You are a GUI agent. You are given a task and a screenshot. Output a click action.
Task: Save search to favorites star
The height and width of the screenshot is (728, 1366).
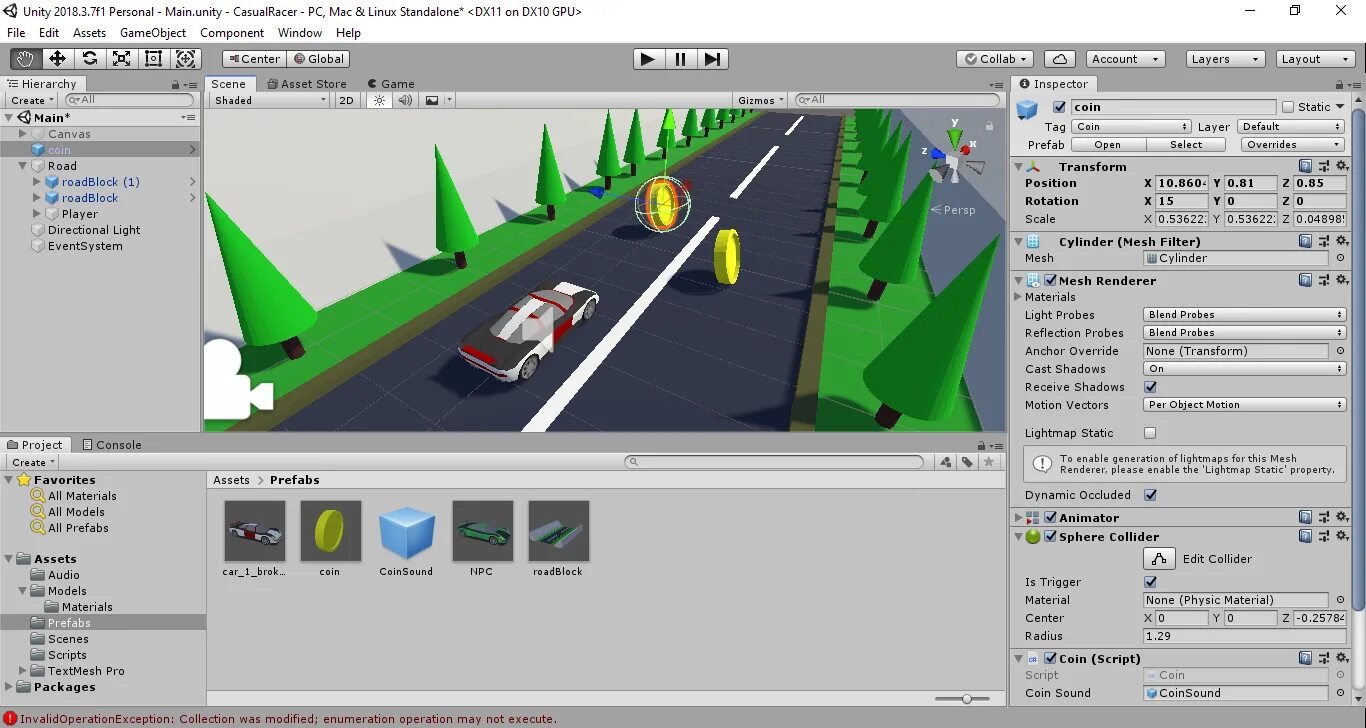click(989, 462)
